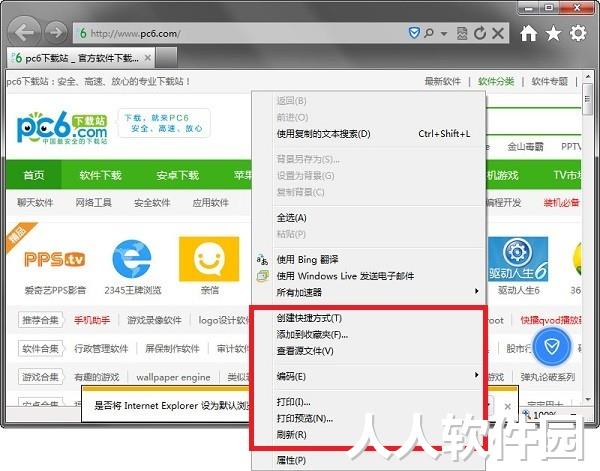This screenshot has height=471, width=600.
Task: Choose 创建快捷方式(T) menu item
Action: [369, 318]
